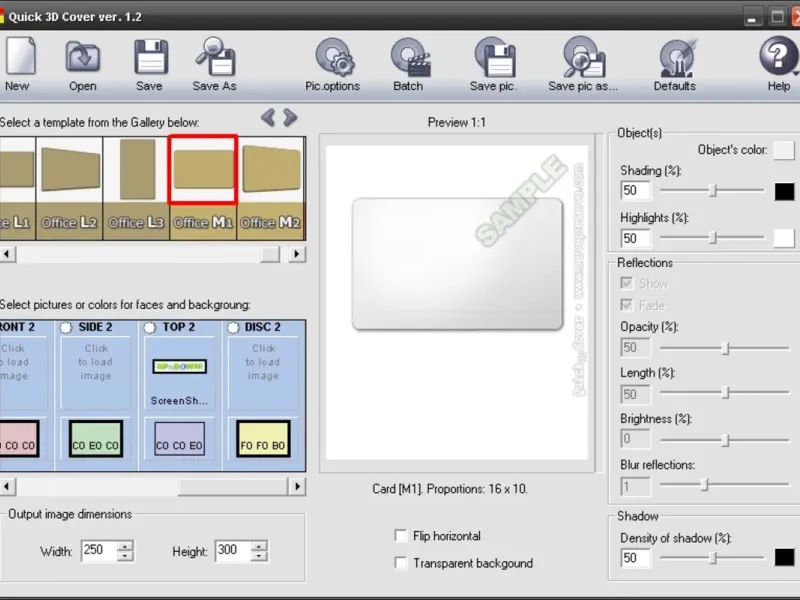Click the New project icon
This screenshot has width=800, height=600.
pyautogui.click(x=19, y=56)
